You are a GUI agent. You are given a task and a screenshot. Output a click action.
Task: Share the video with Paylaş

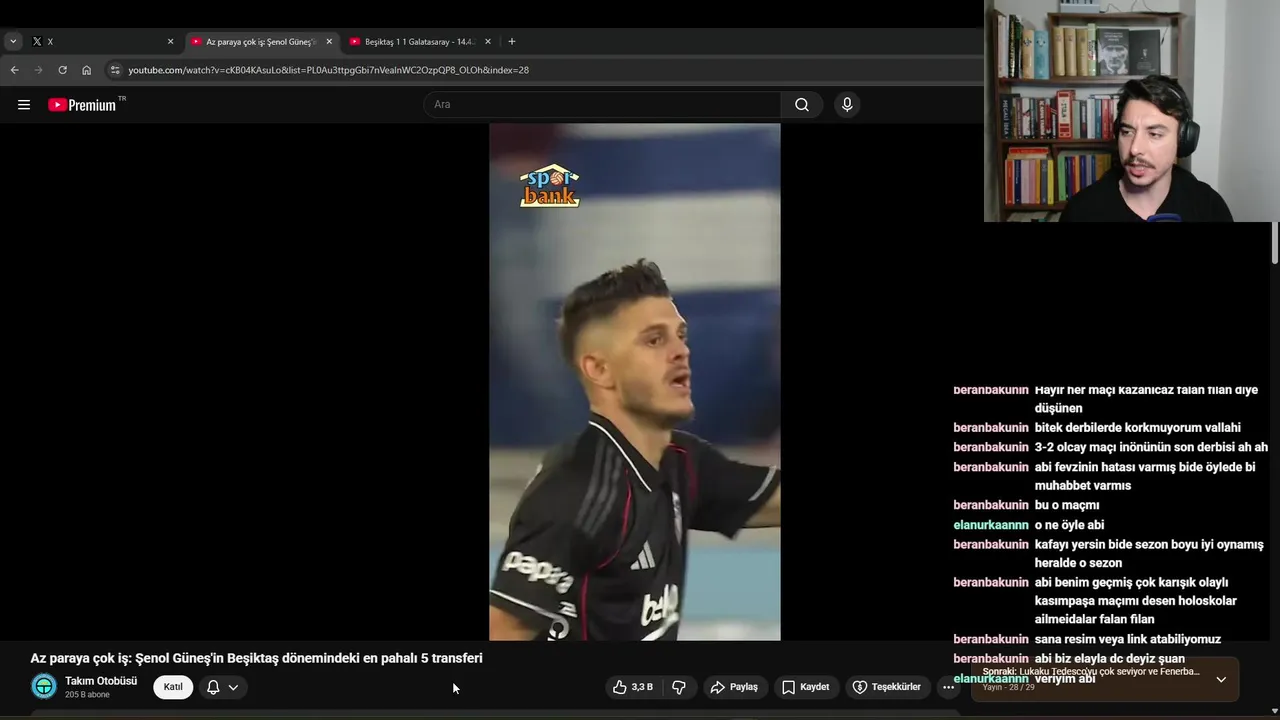click(x=734, y=687)
